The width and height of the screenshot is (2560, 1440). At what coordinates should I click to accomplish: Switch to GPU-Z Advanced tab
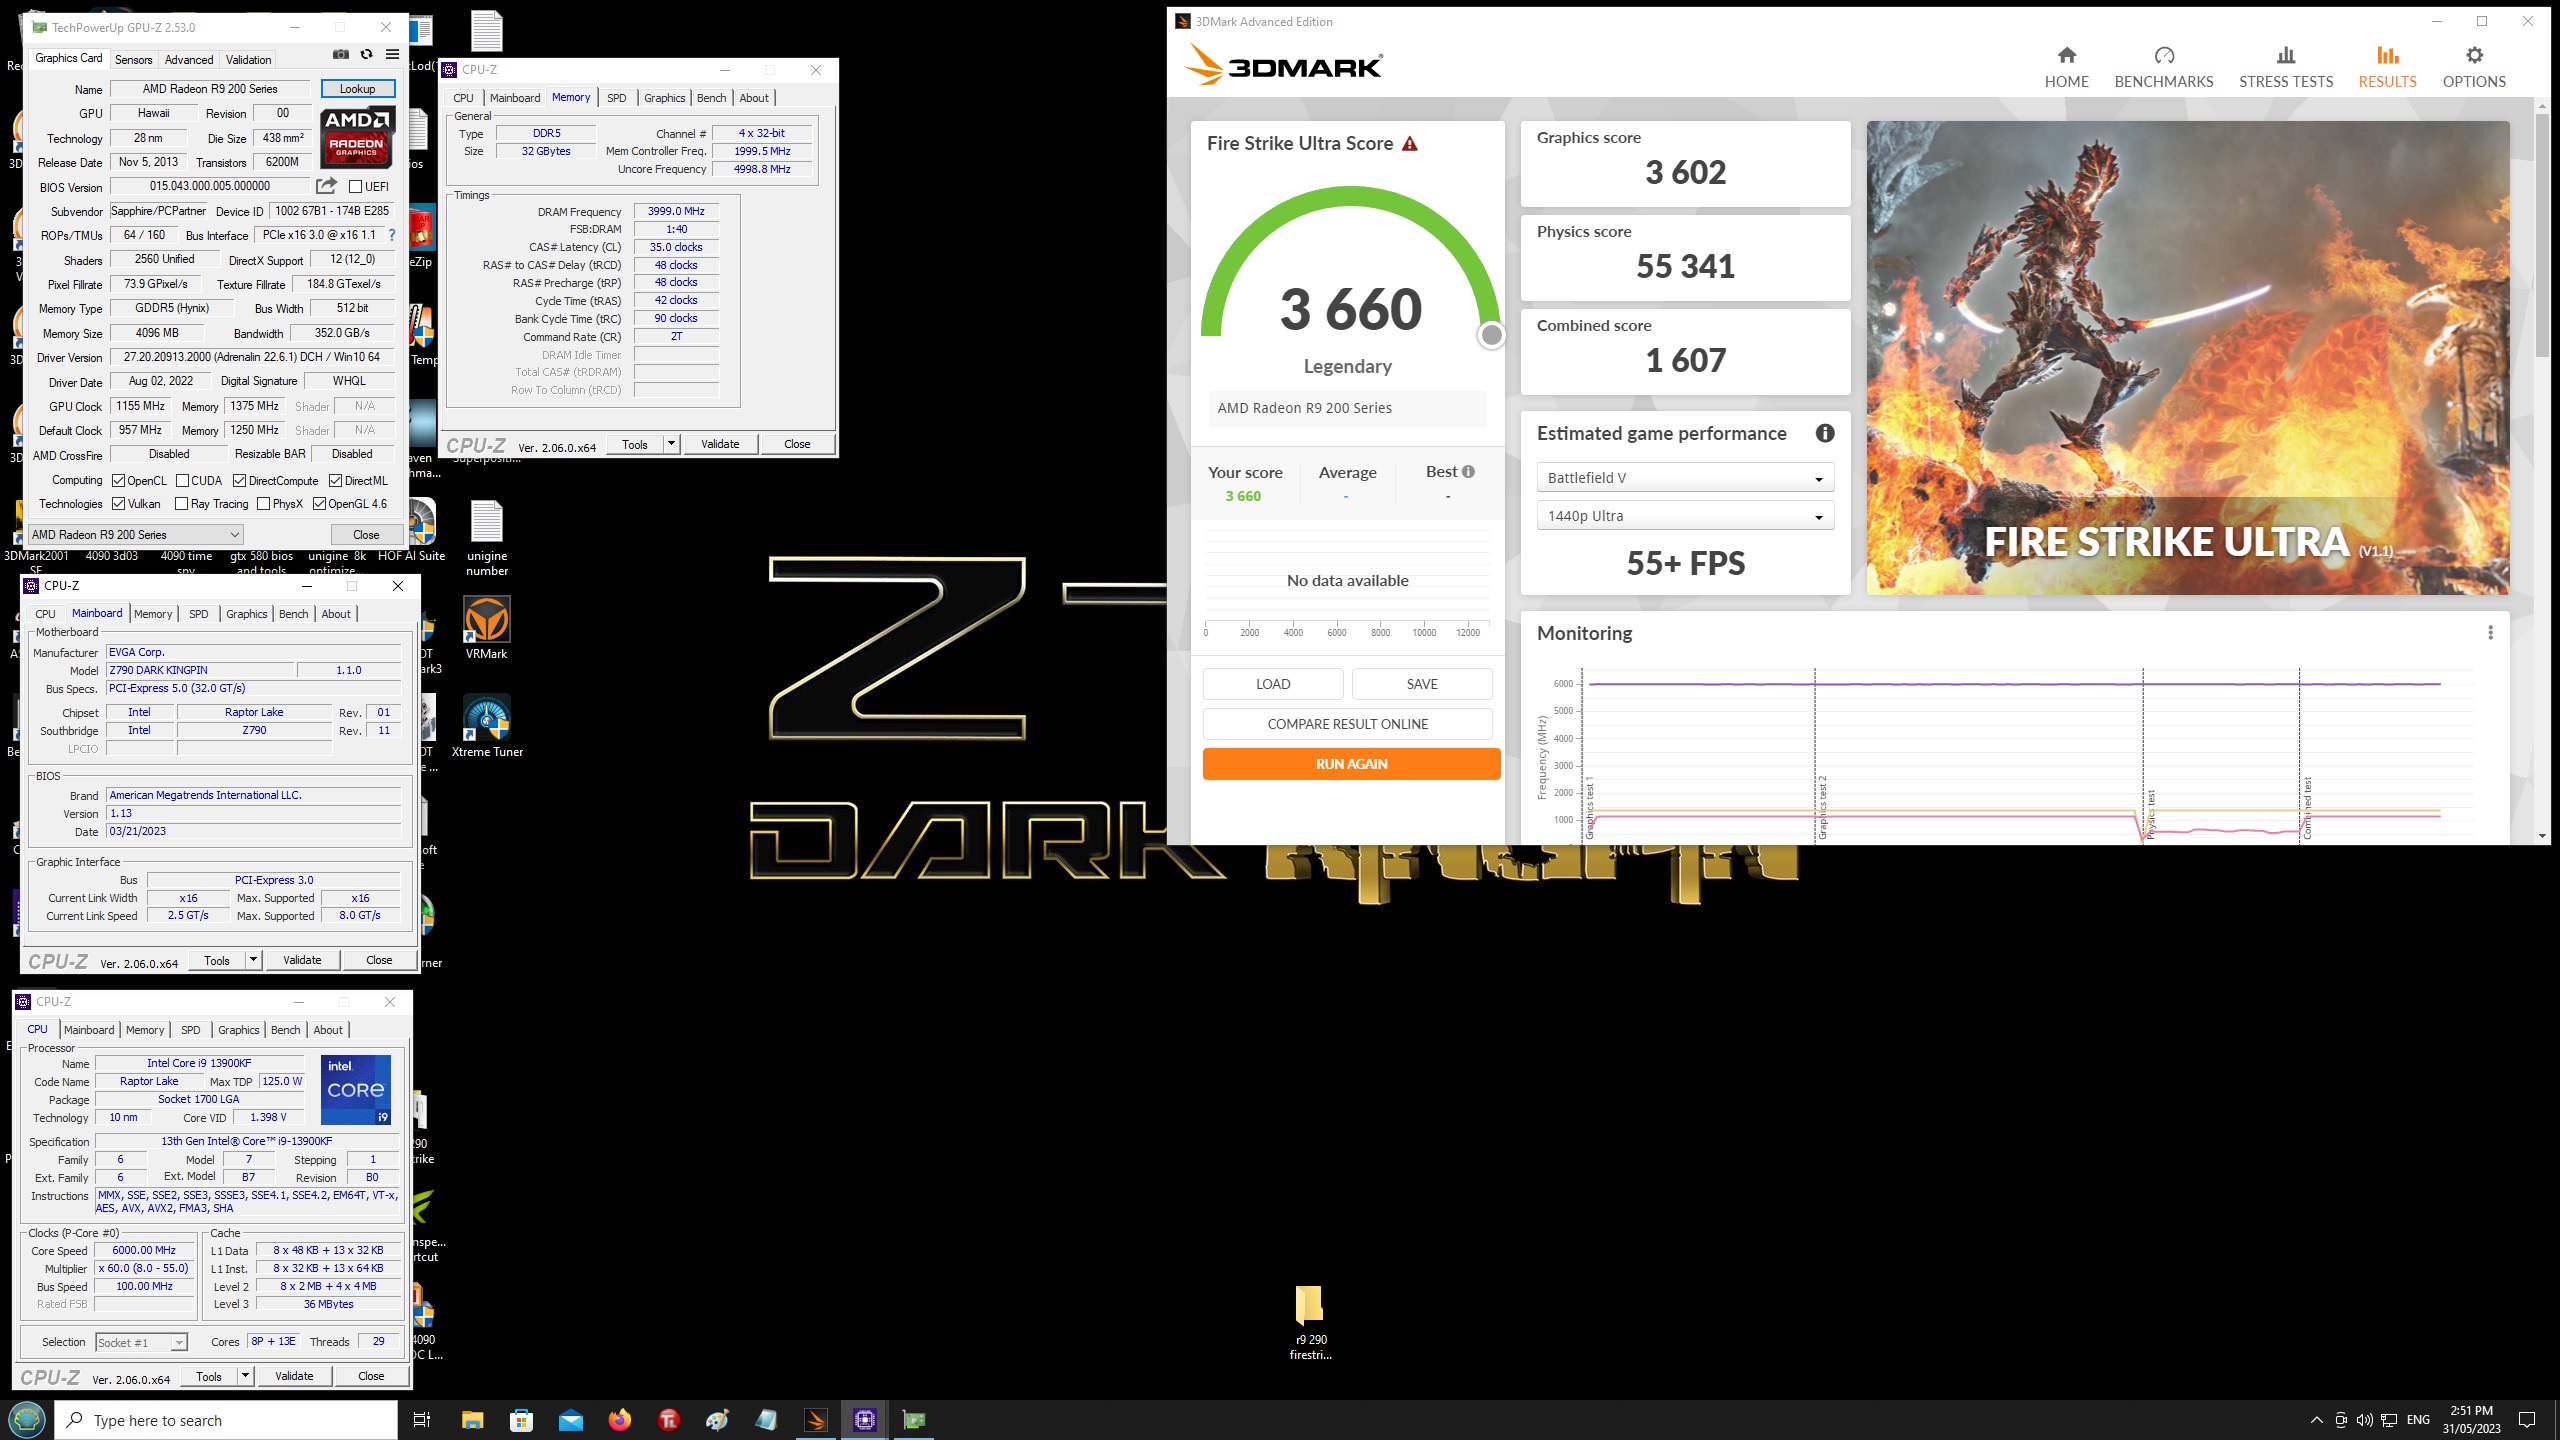pyautogui.click(x=189, y=60)
